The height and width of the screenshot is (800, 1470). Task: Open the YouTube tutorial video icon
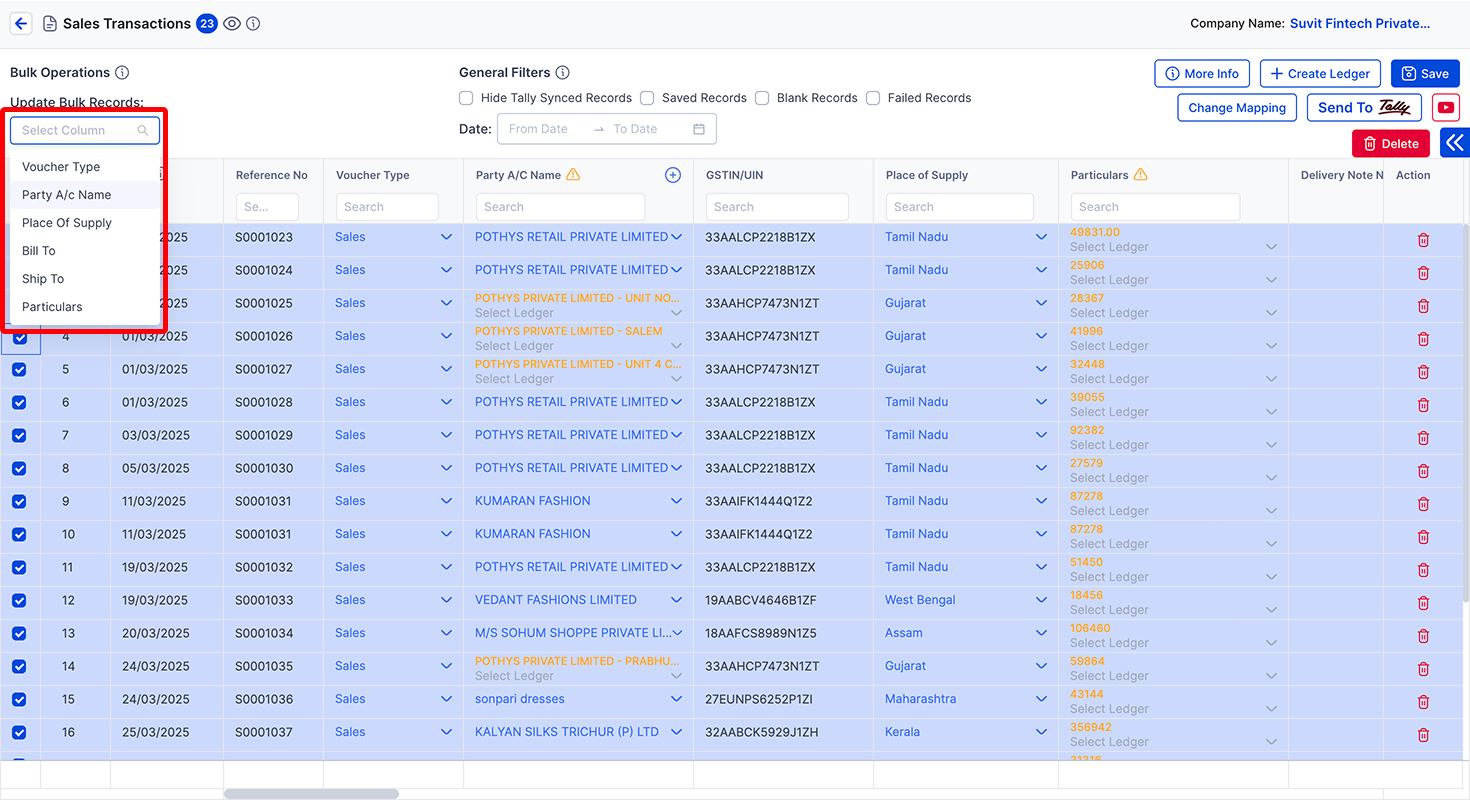point(1445,108)
